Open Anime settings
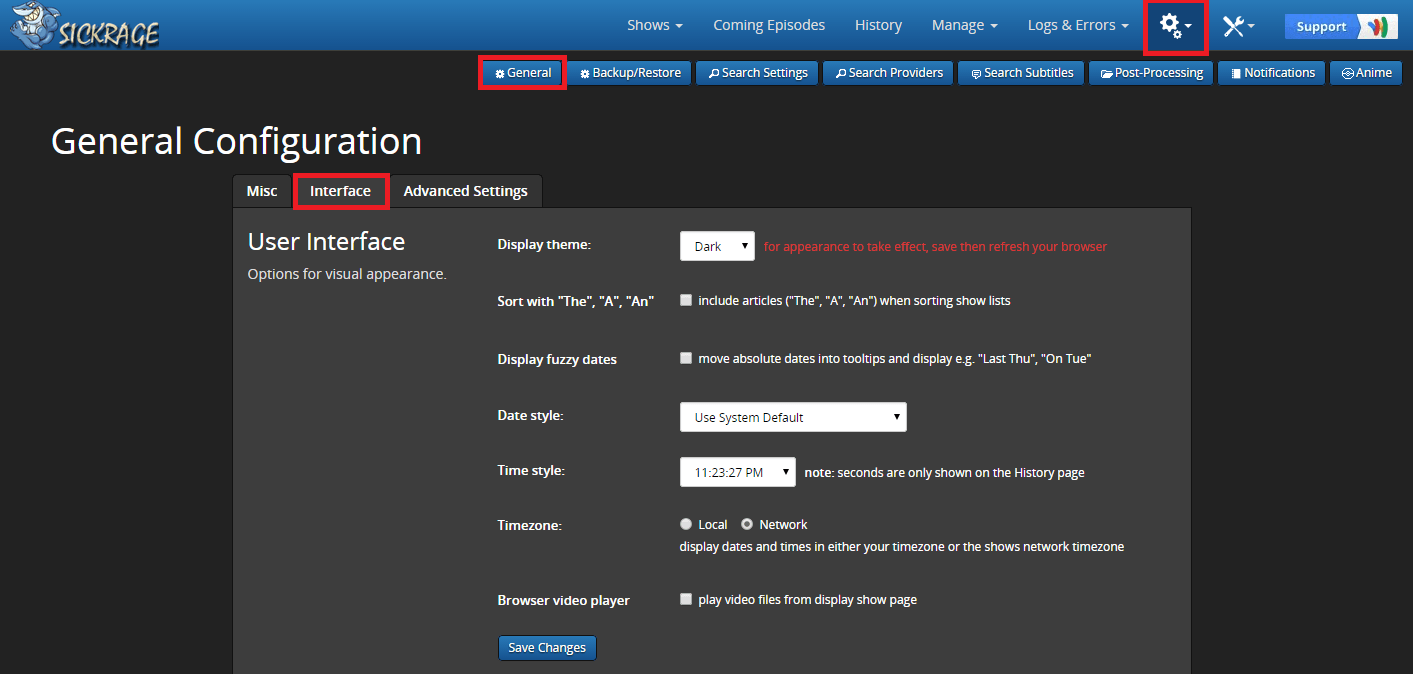The height and width of the screenshot is (674, 1413). [x=1366, y=73]
